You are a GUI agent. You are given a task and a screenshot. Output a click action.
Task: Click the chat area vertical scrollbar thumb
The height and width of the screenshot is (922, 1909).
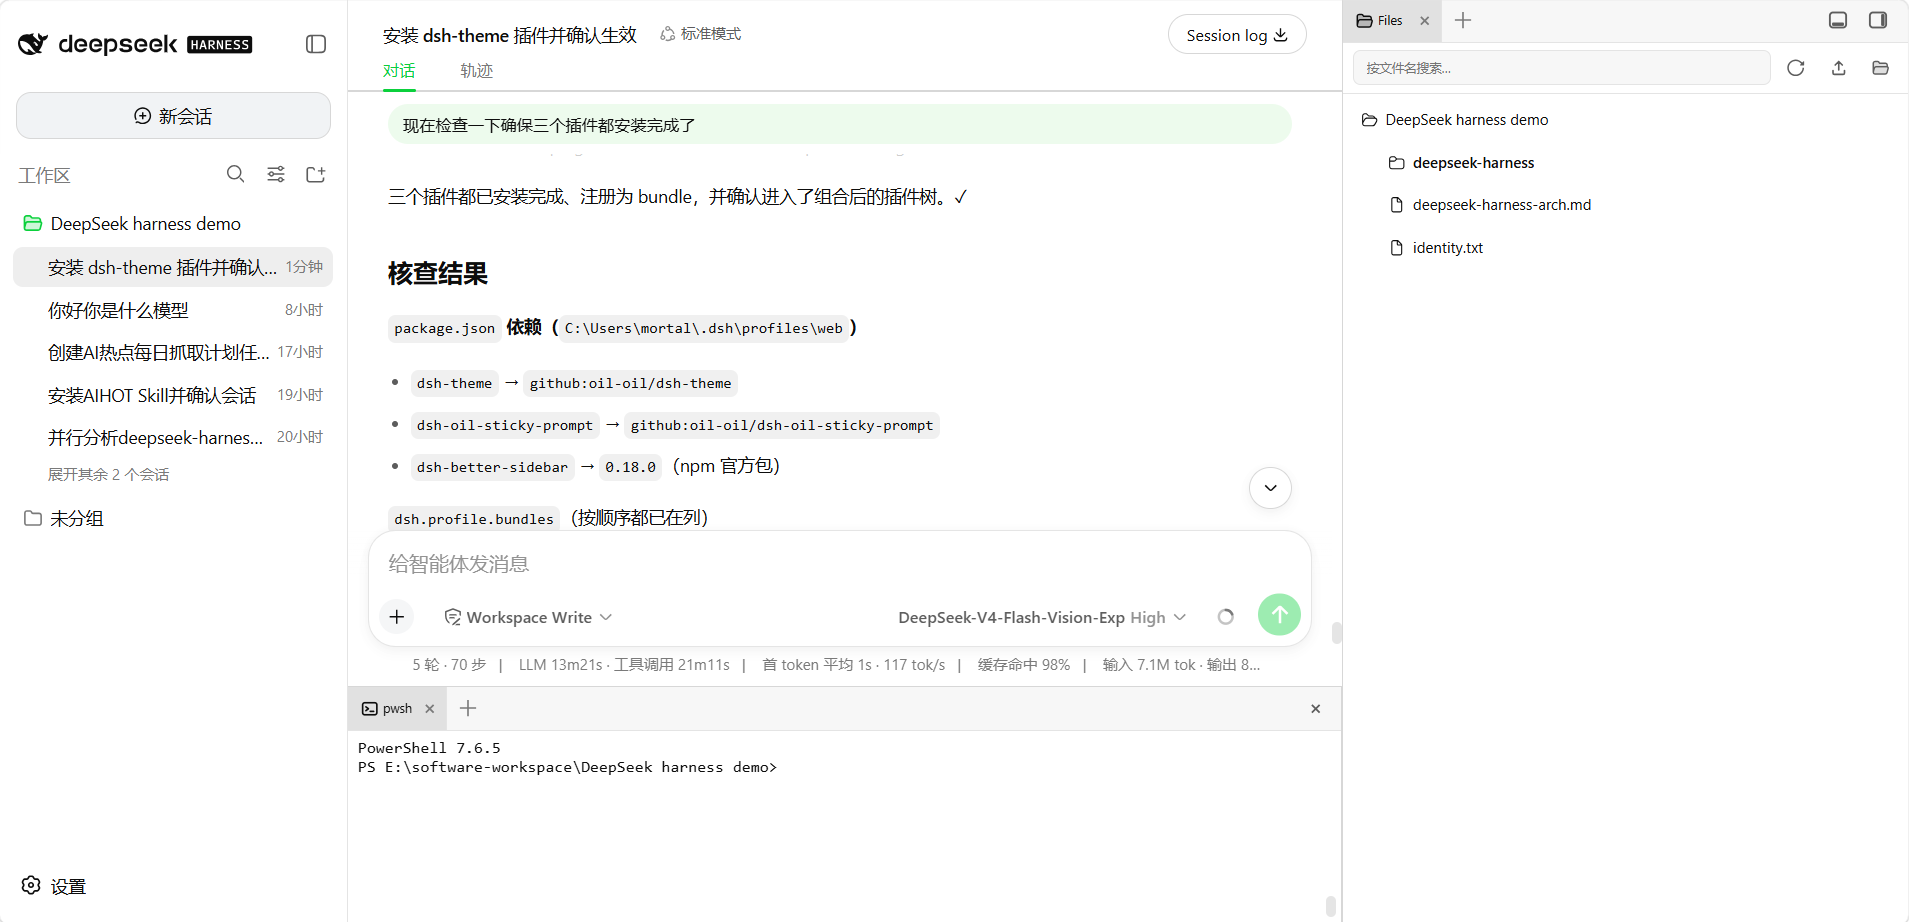pos(1336,633)
